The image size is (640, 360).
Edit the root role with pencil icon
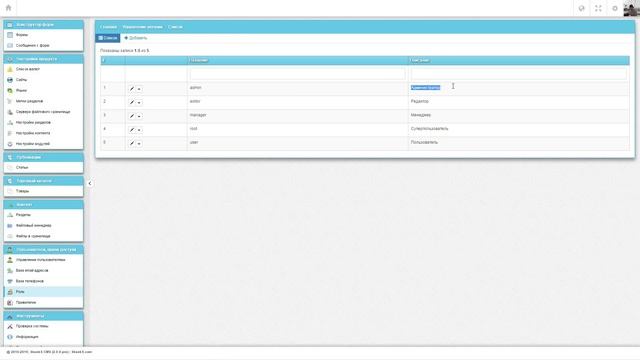(x=131, y=130)
